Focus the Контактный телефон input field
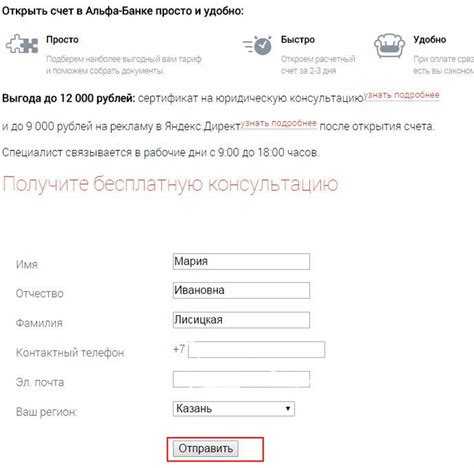Image resolution: width=474 pixels, height=468 pixels. tap(257, 350)
